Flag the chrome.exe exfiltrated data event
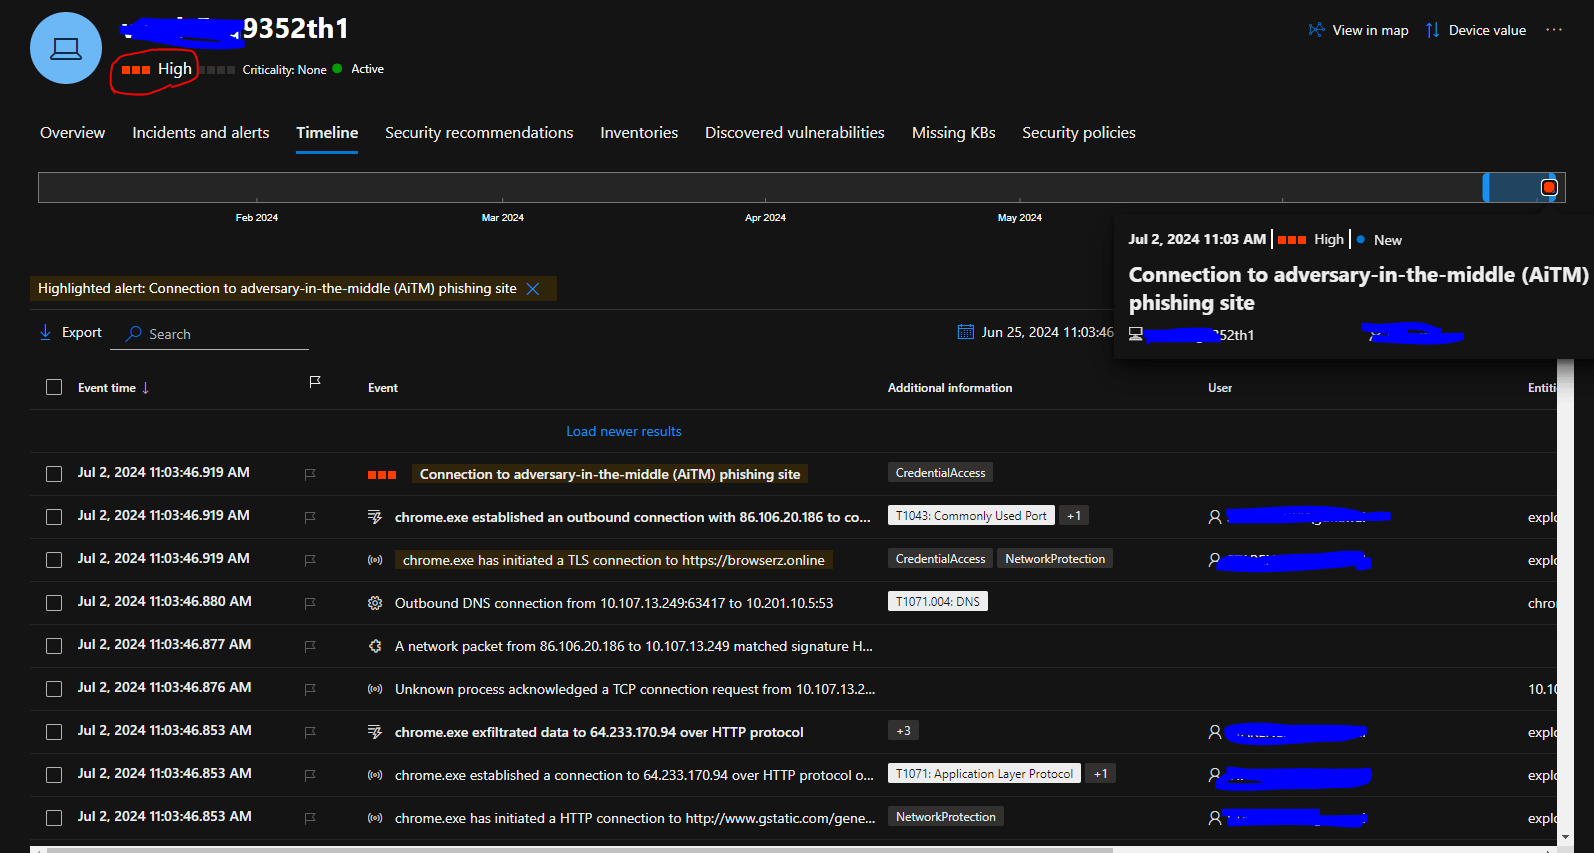1594x853 pixels. [310, 732]
